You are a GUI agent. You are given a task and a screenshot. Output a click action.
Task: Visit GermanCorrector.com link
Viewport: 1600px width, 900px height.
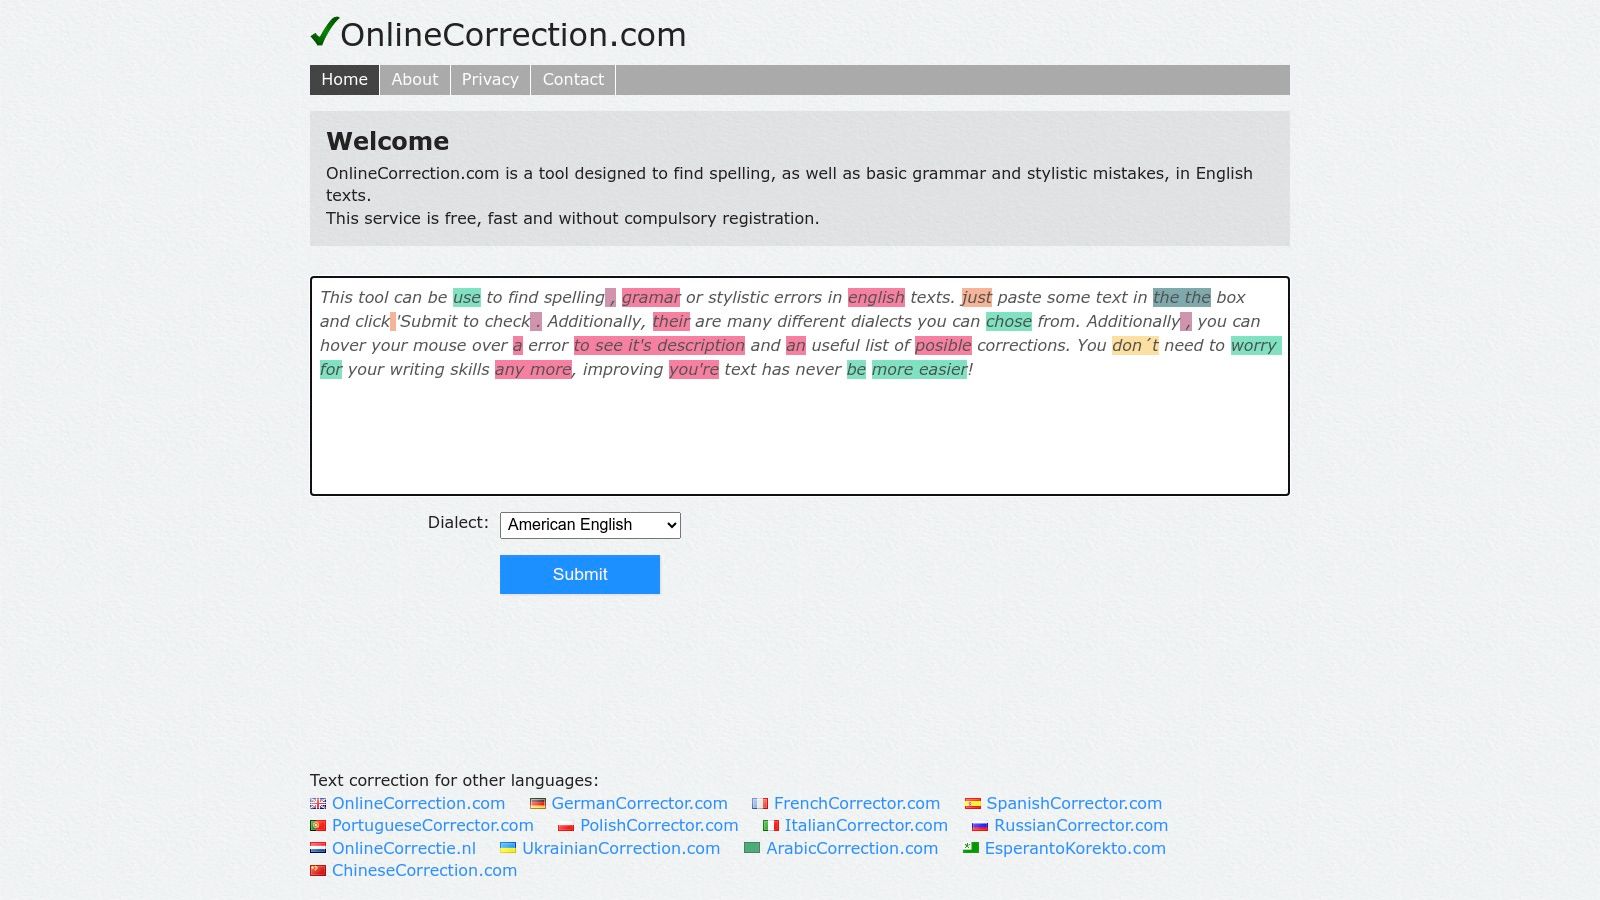coord(639,804)
